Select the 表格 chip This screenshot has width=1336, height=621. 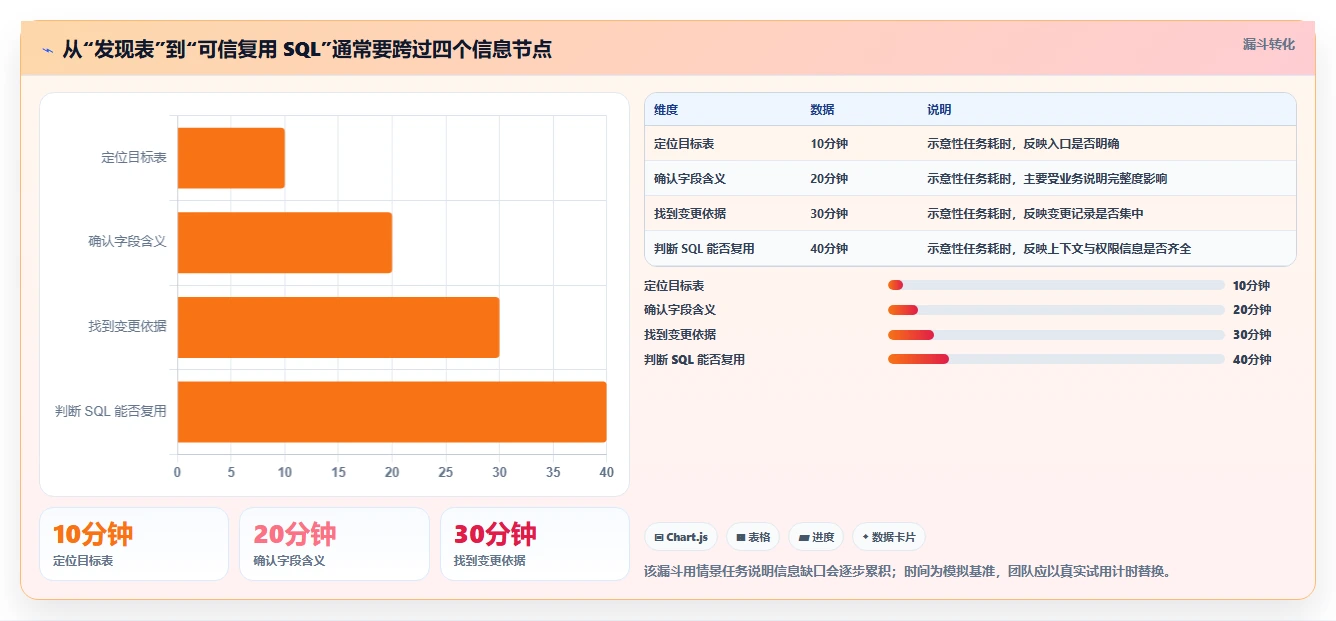click(x=753, y=537)
